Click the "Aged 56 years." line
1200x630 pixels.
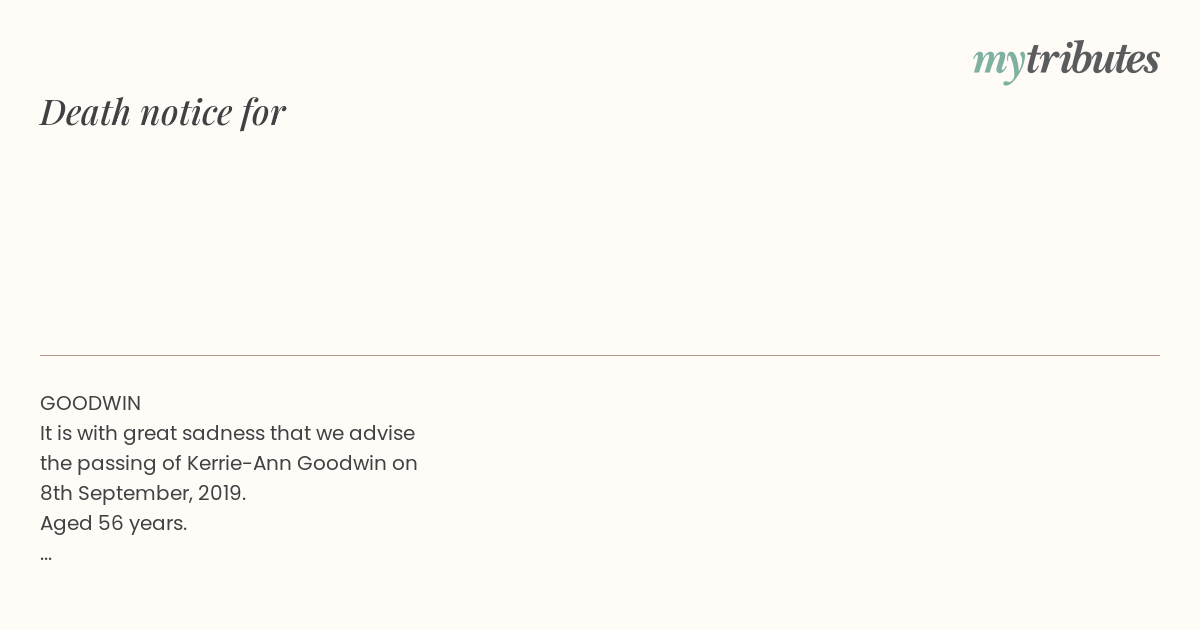(x=113, y=523)
